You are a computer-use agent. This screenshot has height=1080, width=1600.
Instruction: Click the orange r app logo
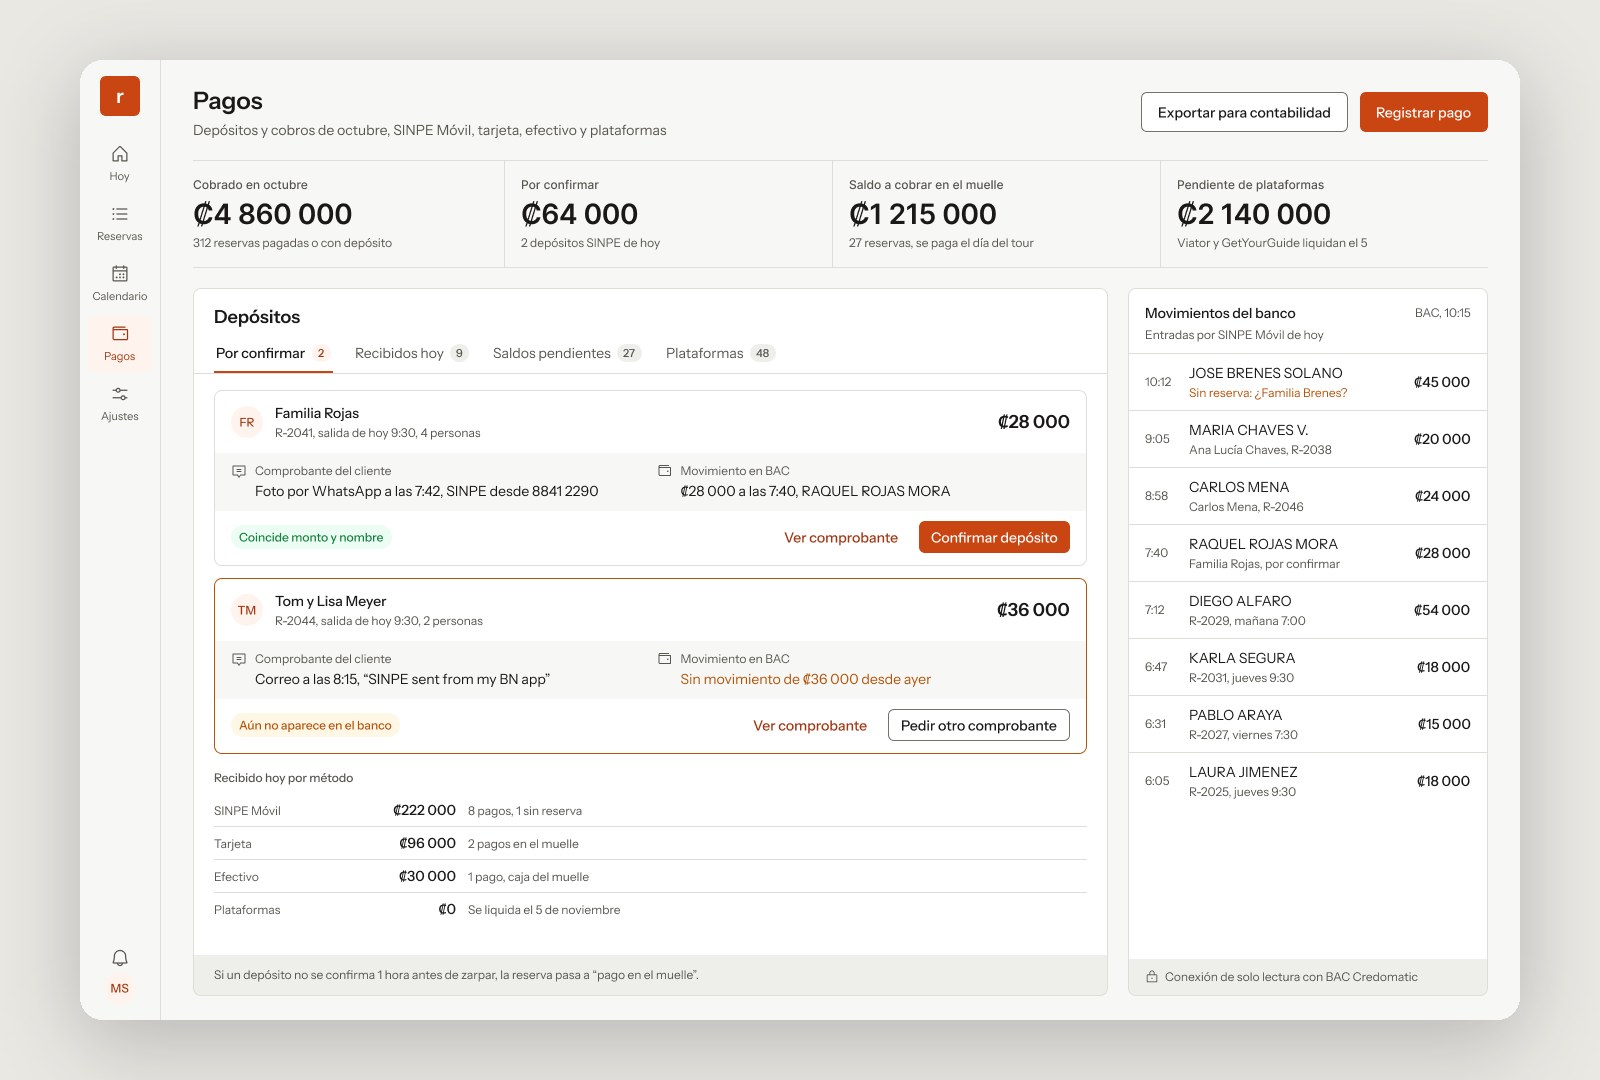pyautogui.click(x=120, y=96)
